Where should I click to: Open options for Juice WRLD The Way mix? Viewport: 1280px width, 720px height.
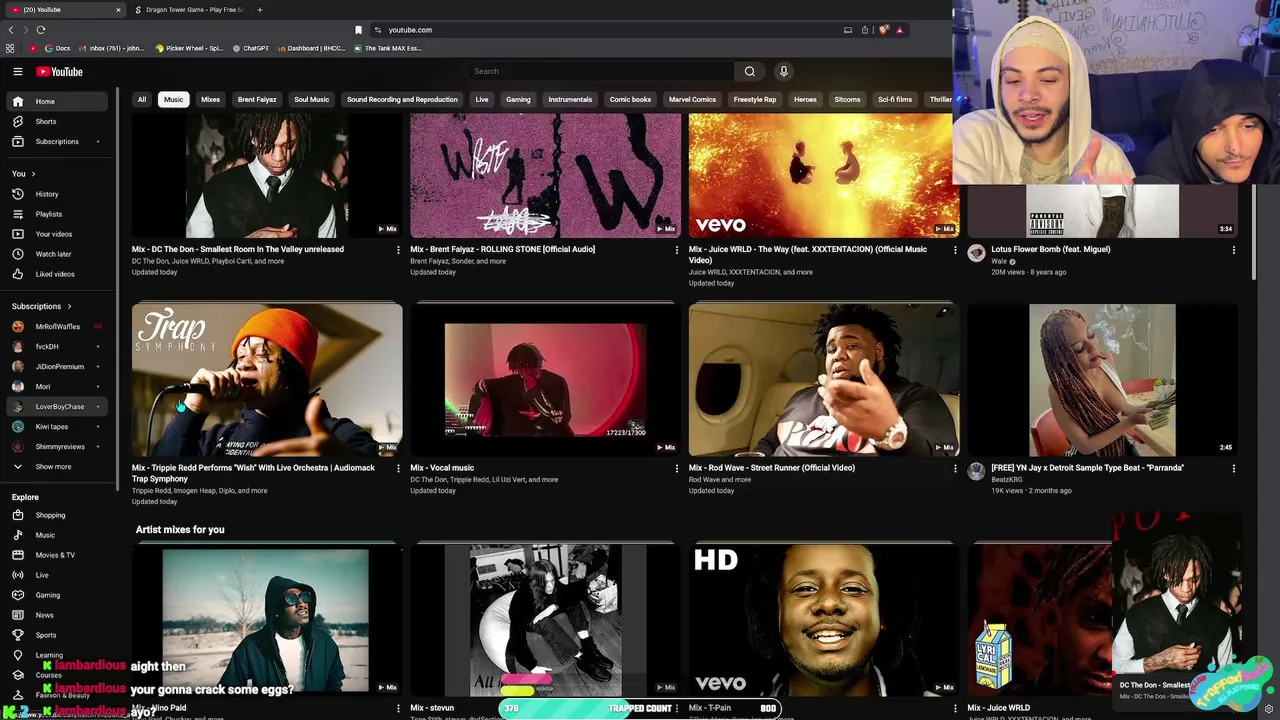point(955,250)
